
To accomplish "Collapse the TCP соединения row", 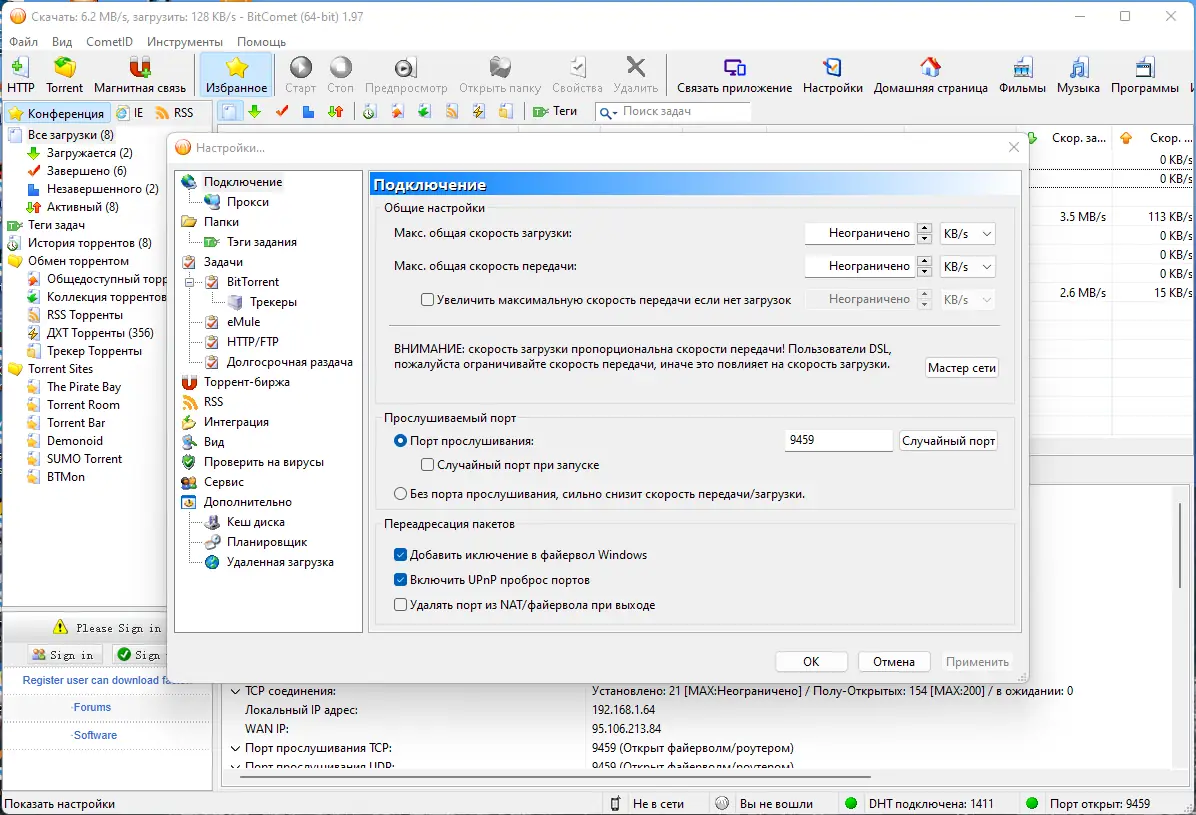I will pos(236,691).
